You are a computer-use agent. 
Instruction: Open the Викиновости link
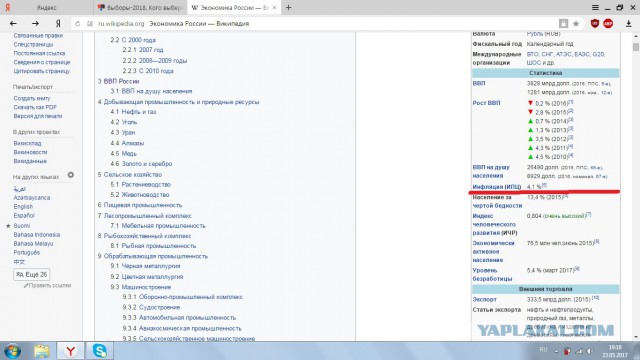coord(30,152)
